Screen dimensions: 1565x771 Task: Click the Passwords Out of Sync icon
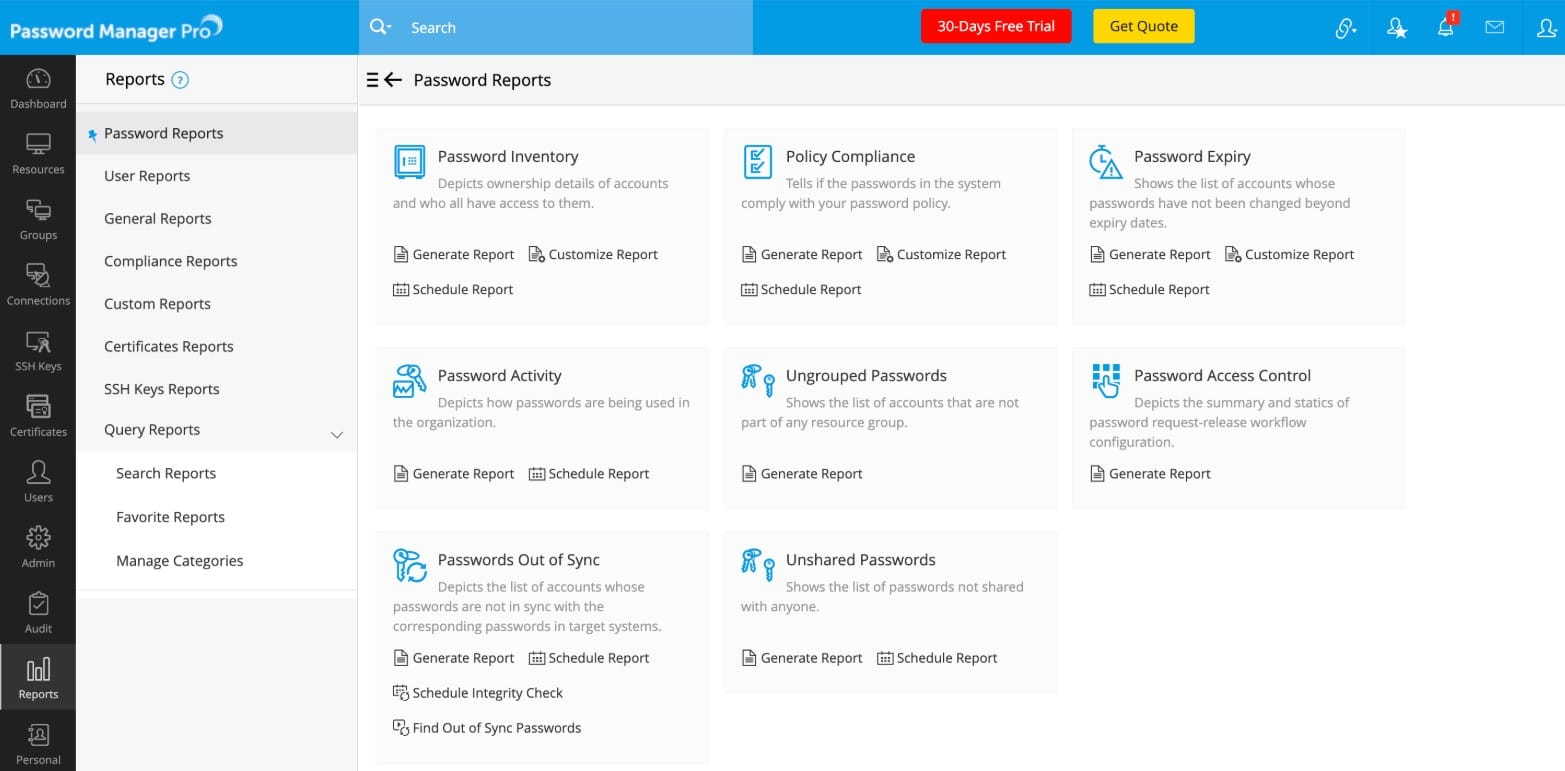tap(410, 565)
